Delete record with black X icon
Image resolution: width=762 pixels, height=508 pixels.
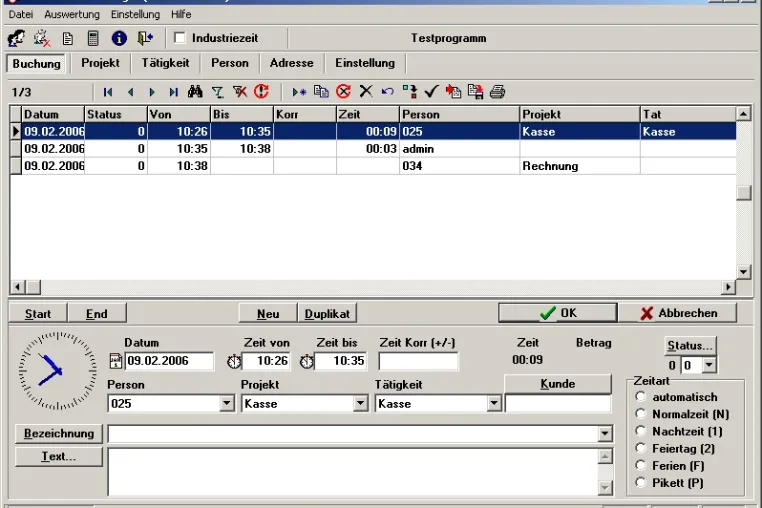366,91
